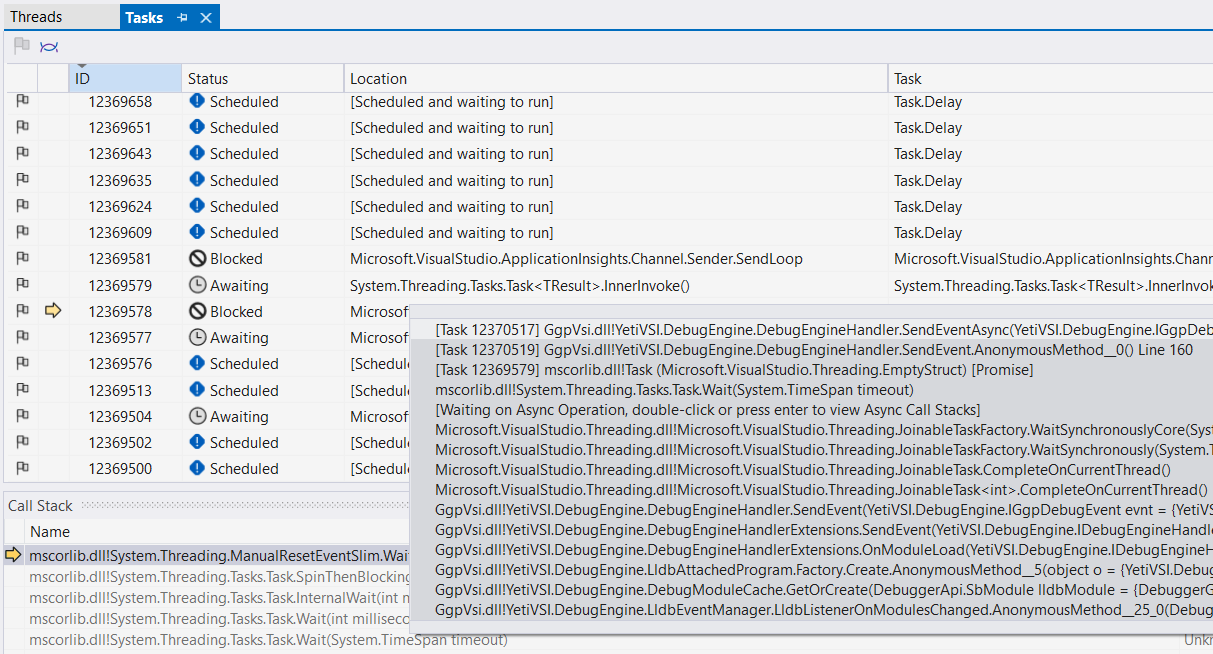Screen dimensions: 1213x654
Task: Click the Scheduled status icon for task 12369500
Action: pyautogui.click(x=197, y=468)
